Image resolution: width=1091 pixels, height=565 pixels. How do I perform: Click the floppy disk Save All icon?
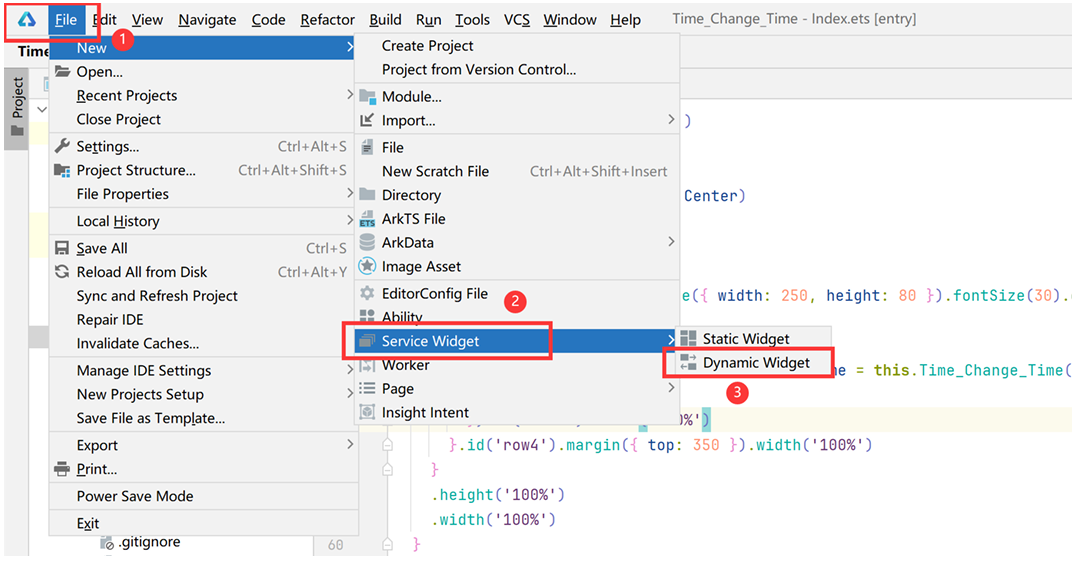click(62, 248)
